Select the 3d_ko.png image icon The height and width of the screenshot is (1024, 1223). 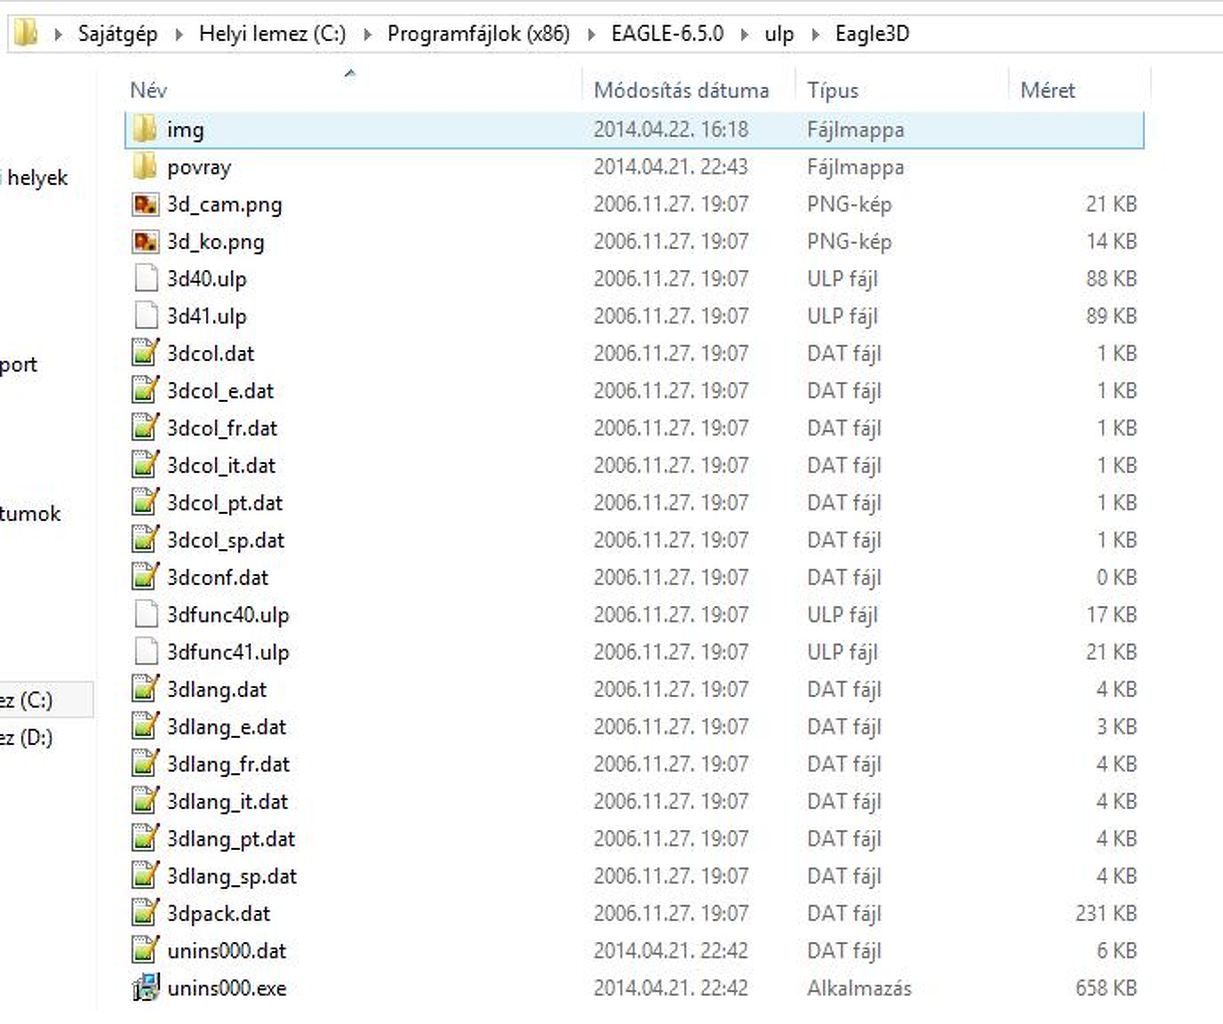145,241
